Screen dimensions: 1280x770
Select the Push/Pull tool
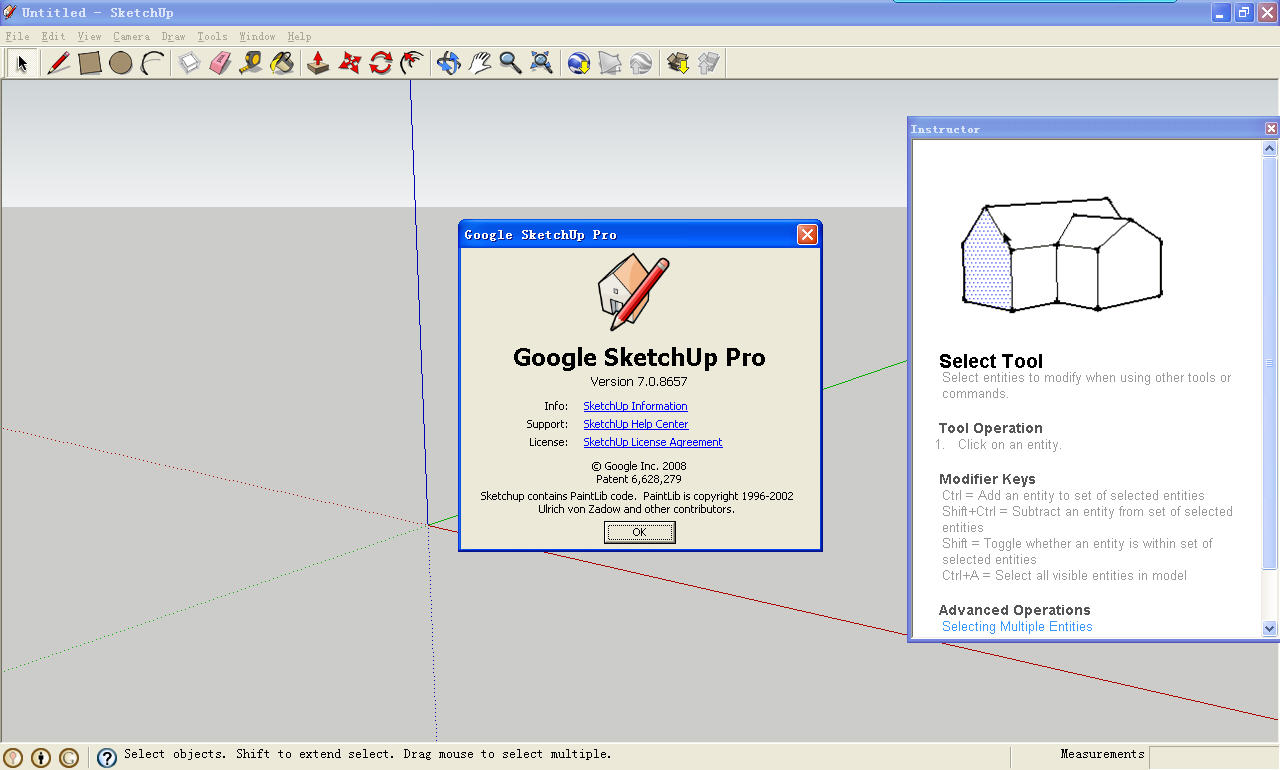click(x=318, y=63)
